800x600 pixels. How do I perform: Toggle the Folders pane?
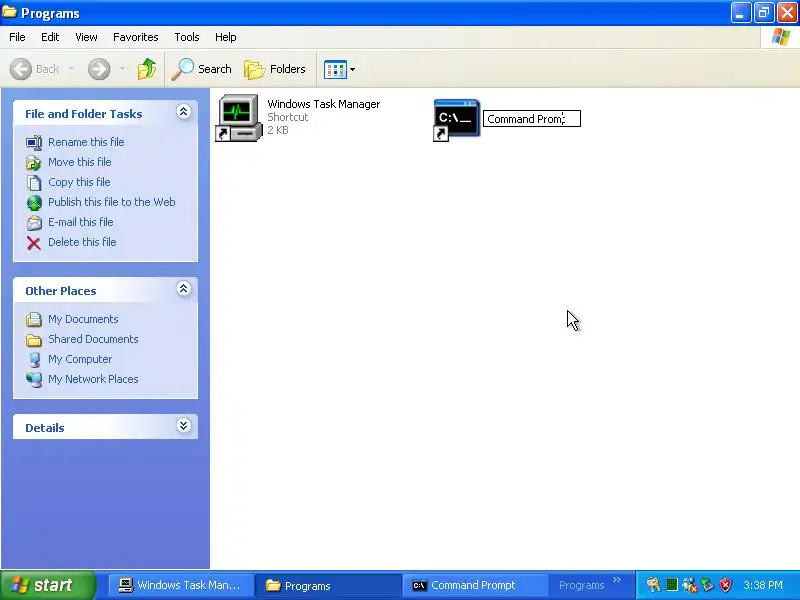275,69
